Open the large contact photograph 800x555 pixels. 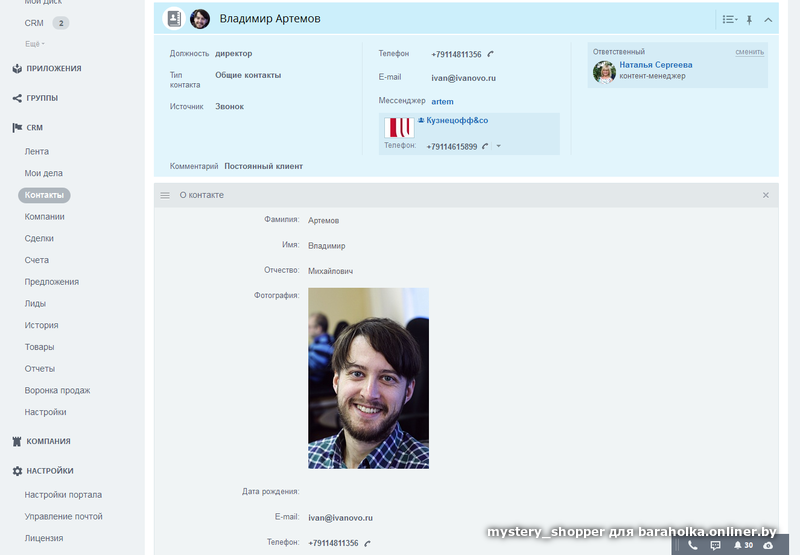pyautogui.click(x=368, y=378)
